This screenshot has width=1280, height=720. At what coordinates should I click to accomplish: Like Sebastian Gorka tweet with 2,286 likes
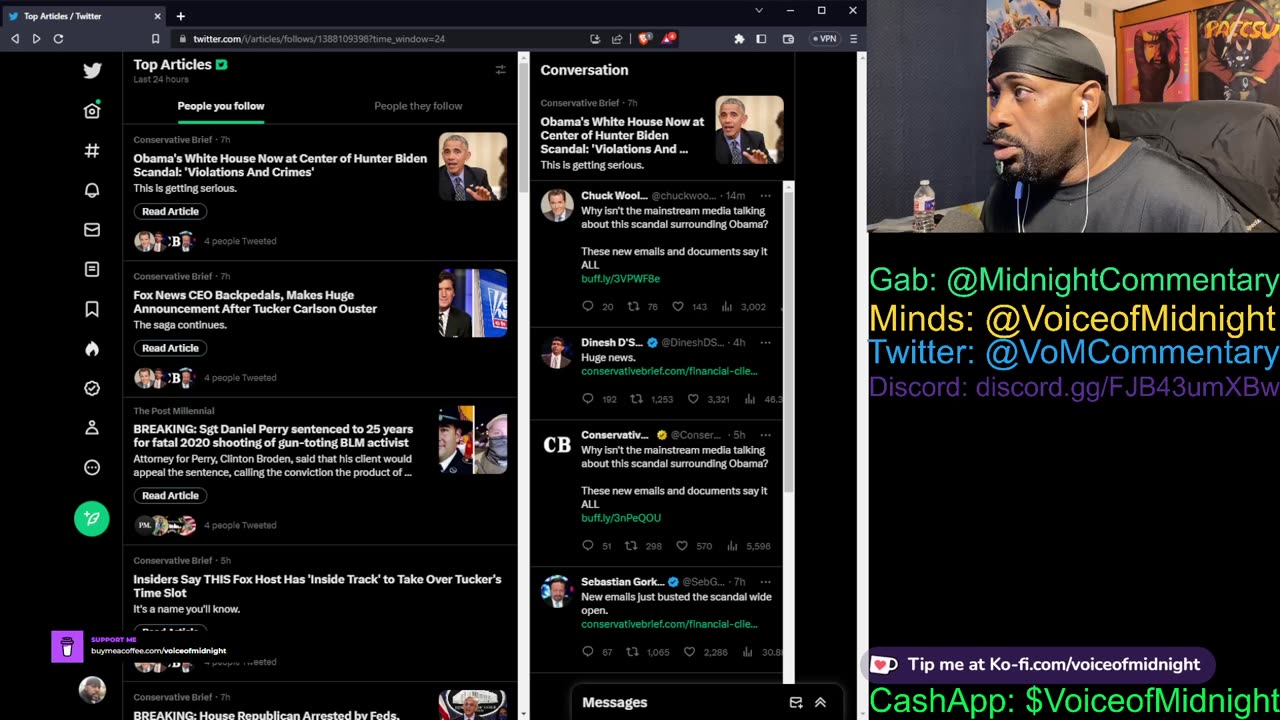(689, 652)
